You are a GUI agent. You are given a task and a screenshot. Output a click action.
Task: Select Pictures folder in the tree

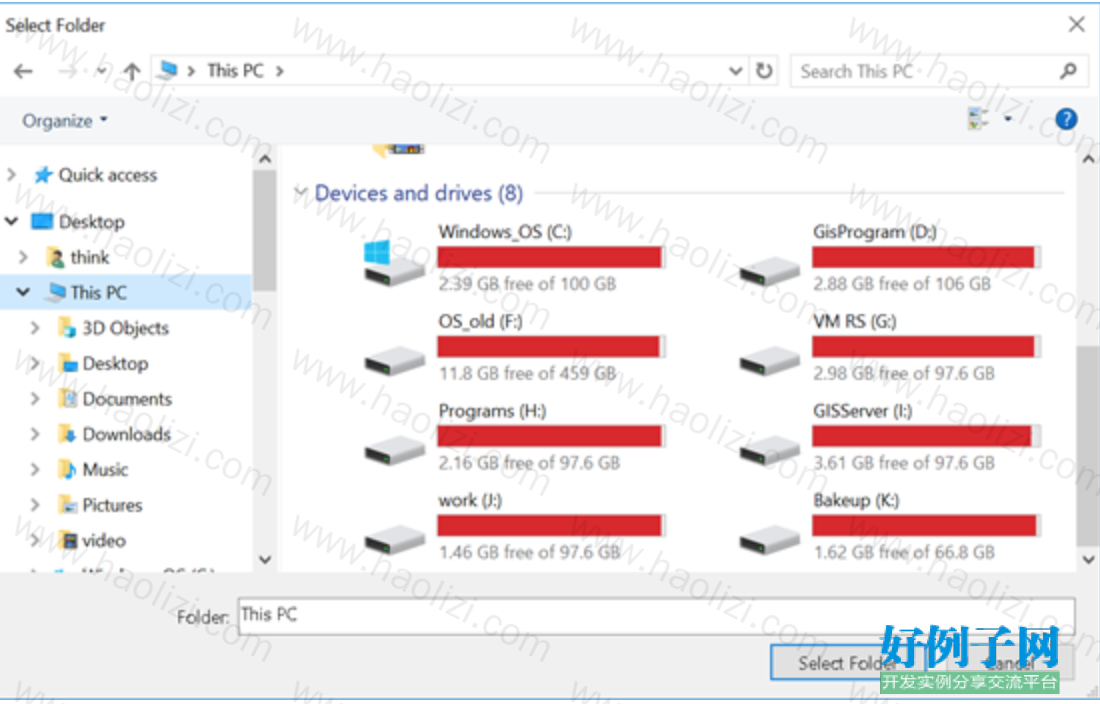tap(112, 505)
